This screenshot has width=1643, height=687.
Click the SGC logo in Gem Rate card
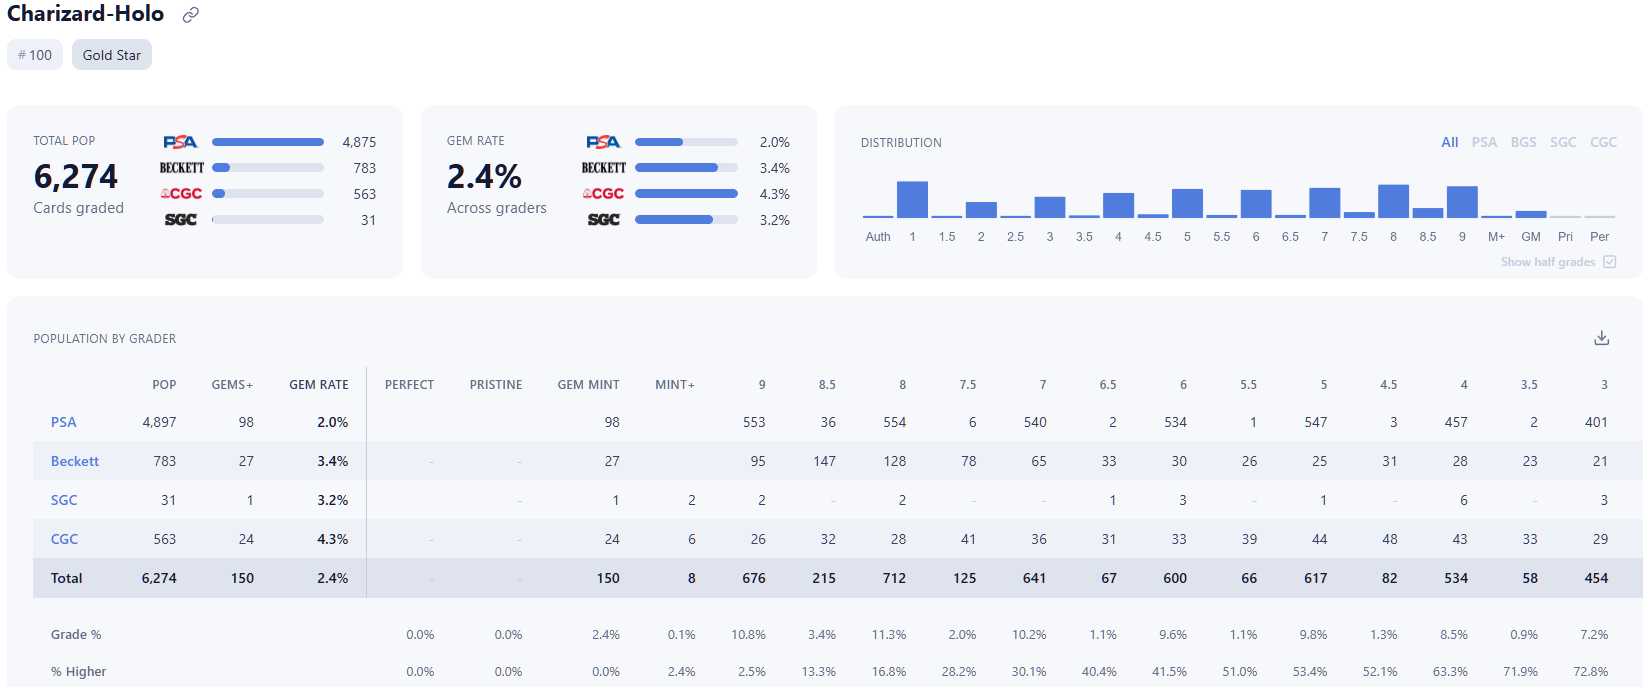coord(603,220)
